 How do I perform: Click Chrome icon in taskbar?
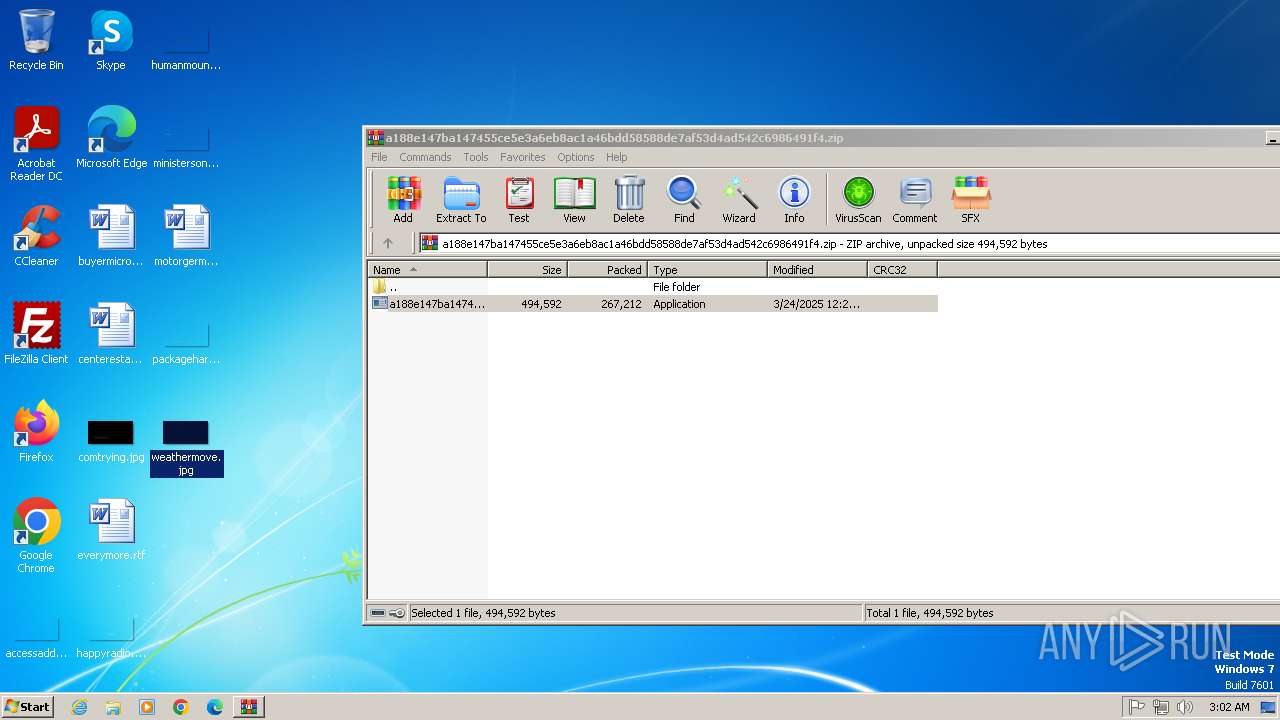coord(181,707)
